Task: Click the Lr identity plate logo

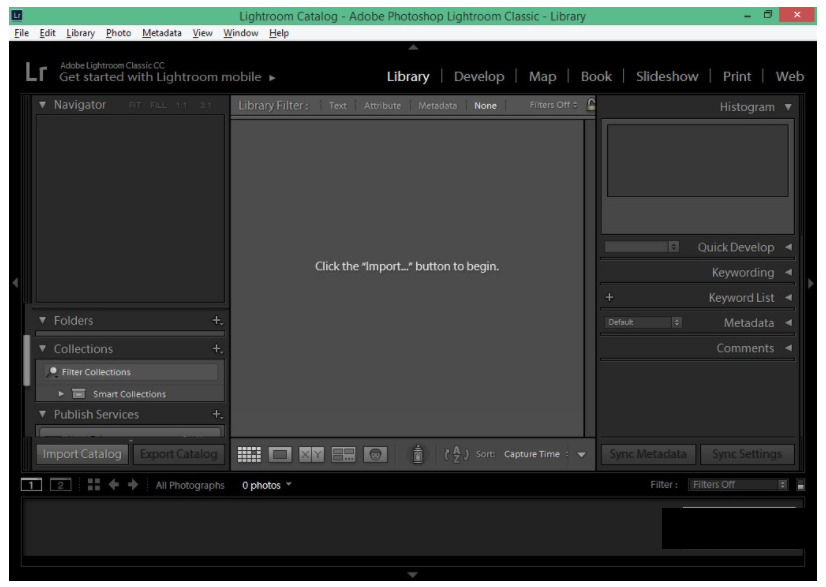Action: (36, 72)
